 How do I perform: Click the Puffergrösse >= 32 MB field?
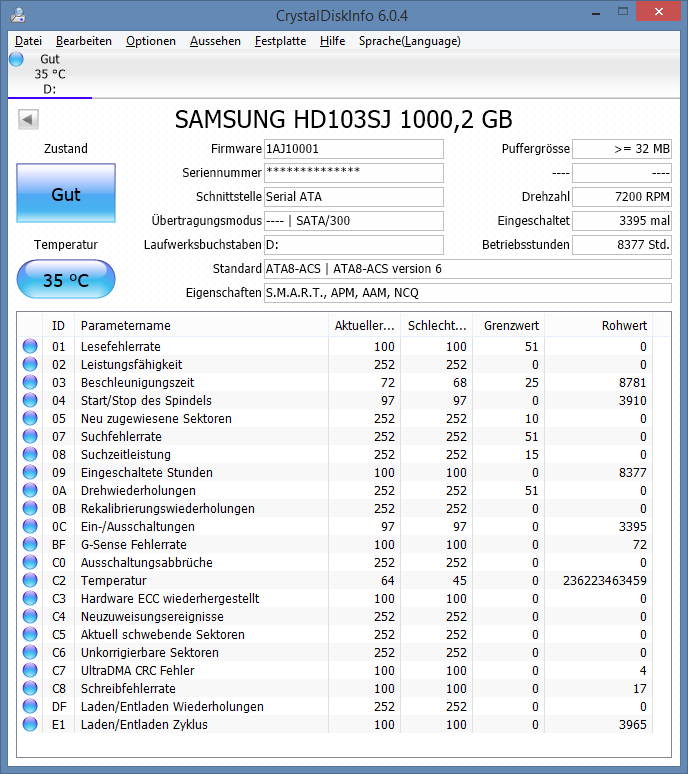click(622, 149)
